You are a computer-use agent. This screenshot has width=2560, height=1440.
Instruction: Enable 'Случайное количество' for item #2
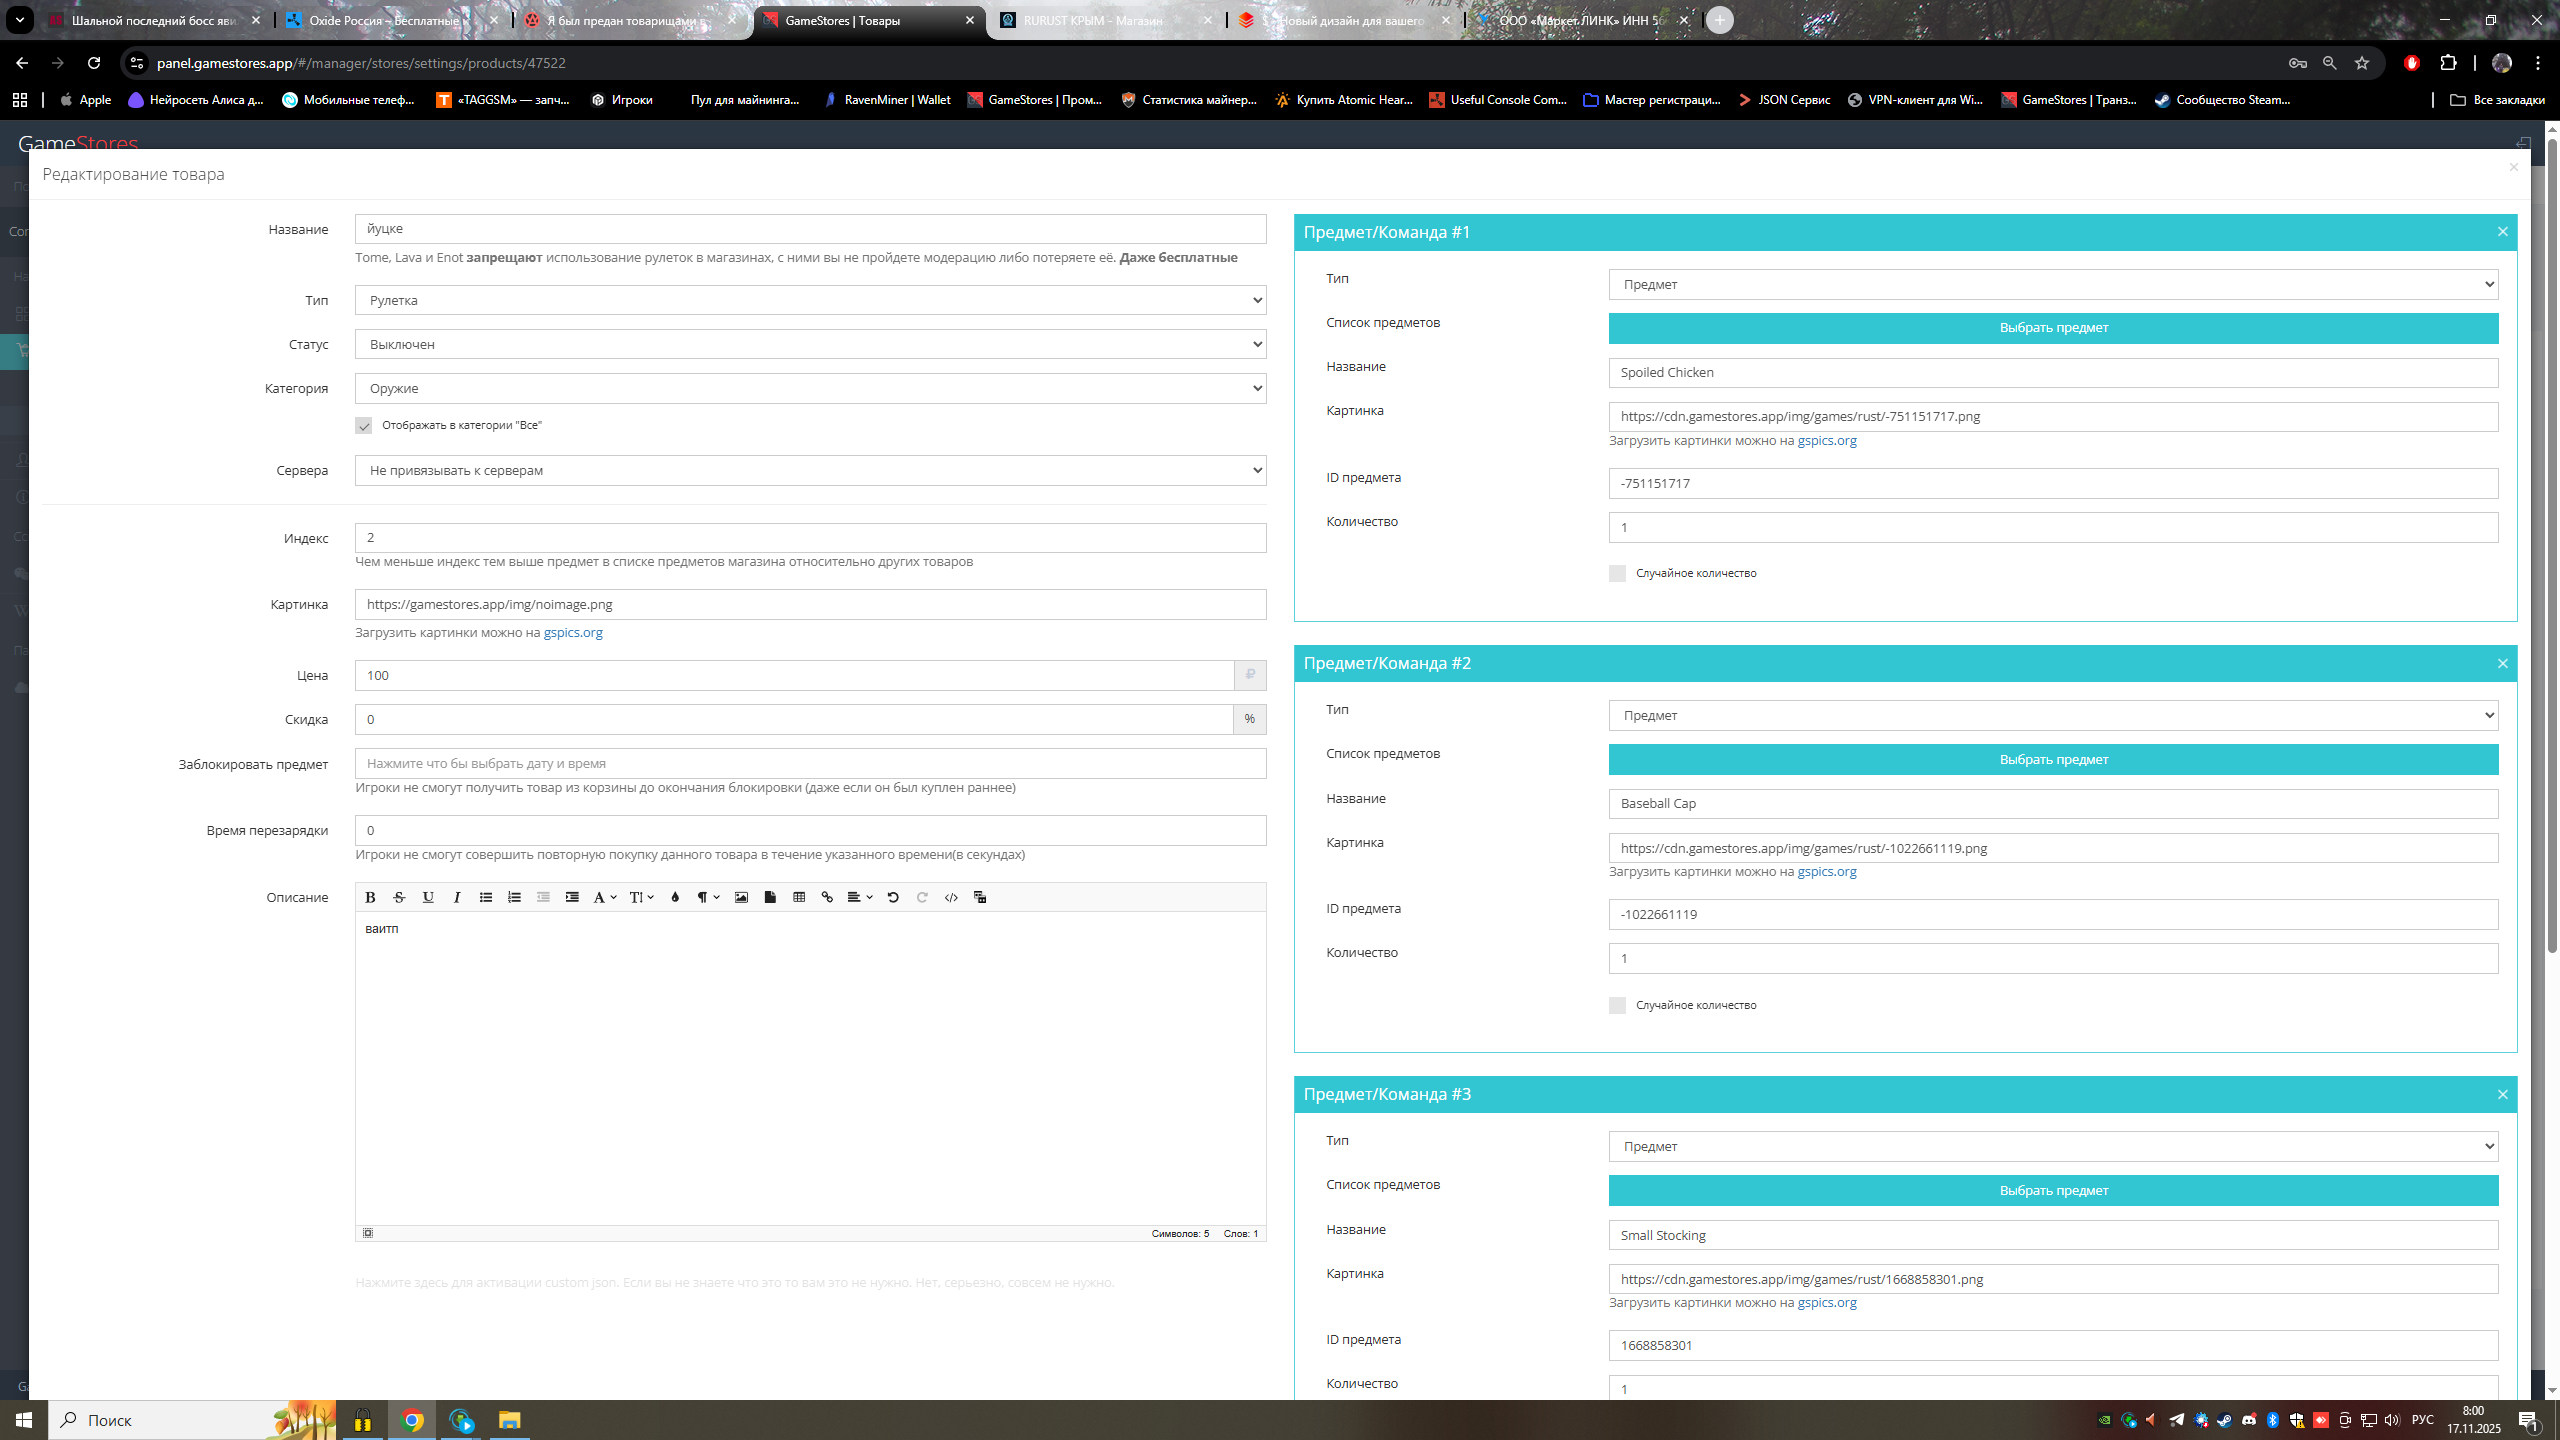pyautogui.click(x=1617, y=1005)
